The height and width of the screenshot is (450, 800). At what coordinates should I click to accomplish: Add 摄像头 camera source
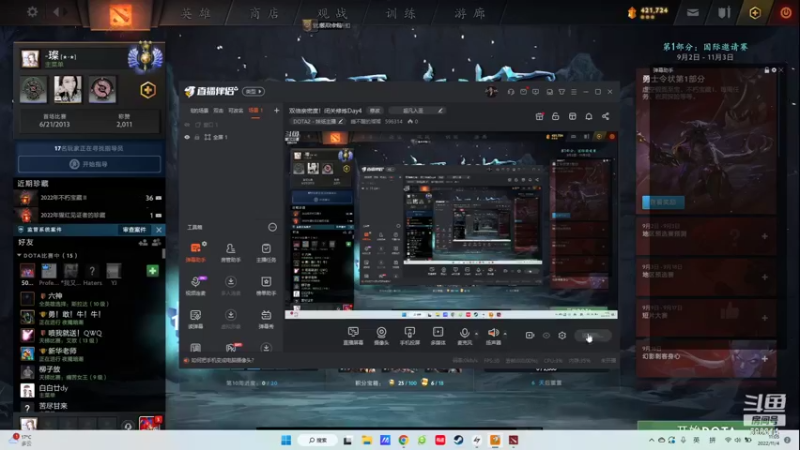(381, 336)
